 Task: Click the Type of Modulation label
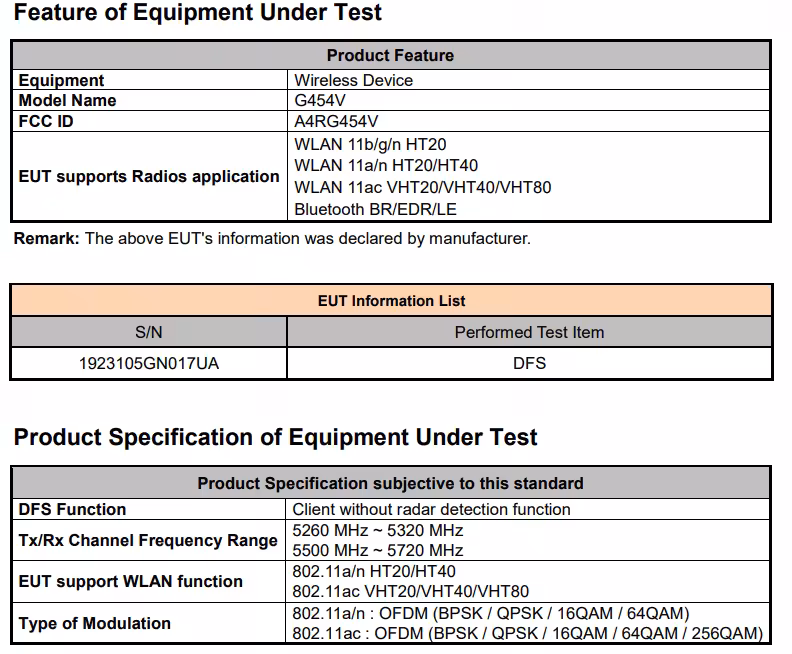pyautogui.click(x=94, y=623)
